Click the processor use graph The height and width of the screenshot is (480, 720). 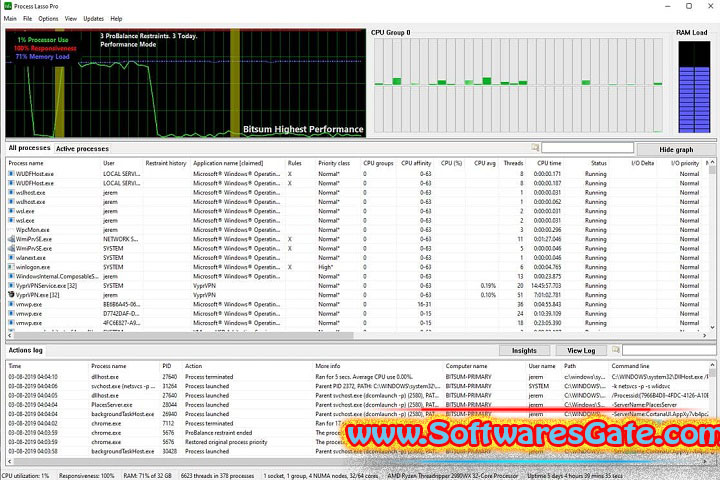tap(186, 83)
